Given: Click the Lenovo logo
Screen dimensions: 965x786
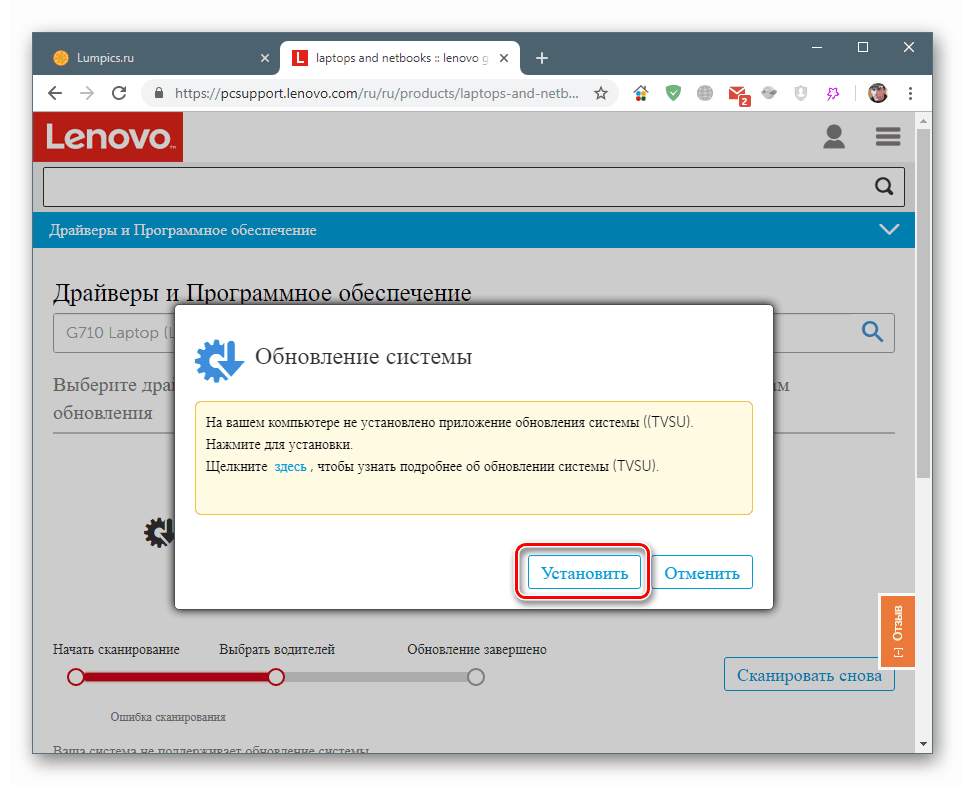Looking at the screenshot, I should [108, 137].
